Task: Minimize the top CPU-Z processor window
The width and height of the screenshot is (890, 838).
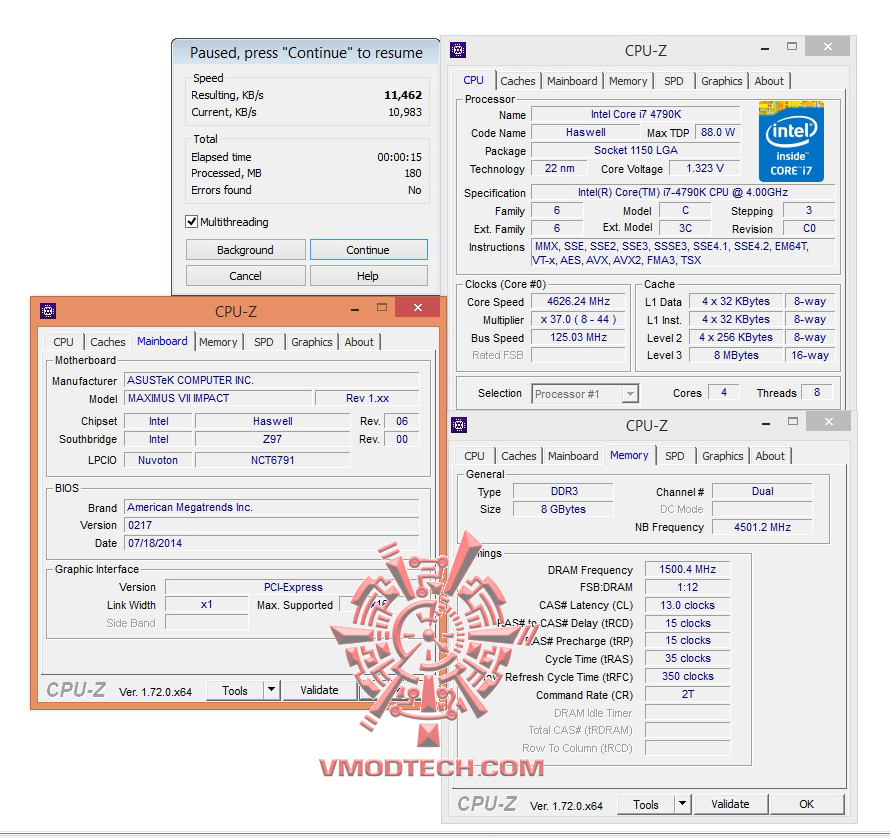Action: [765, 49]
